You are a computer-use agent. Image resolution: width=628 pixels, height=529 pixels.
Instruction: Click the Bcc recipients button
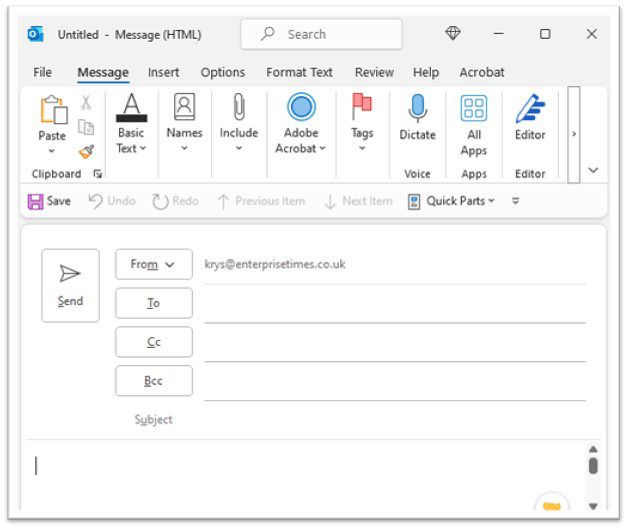click(x=154, y=381)
